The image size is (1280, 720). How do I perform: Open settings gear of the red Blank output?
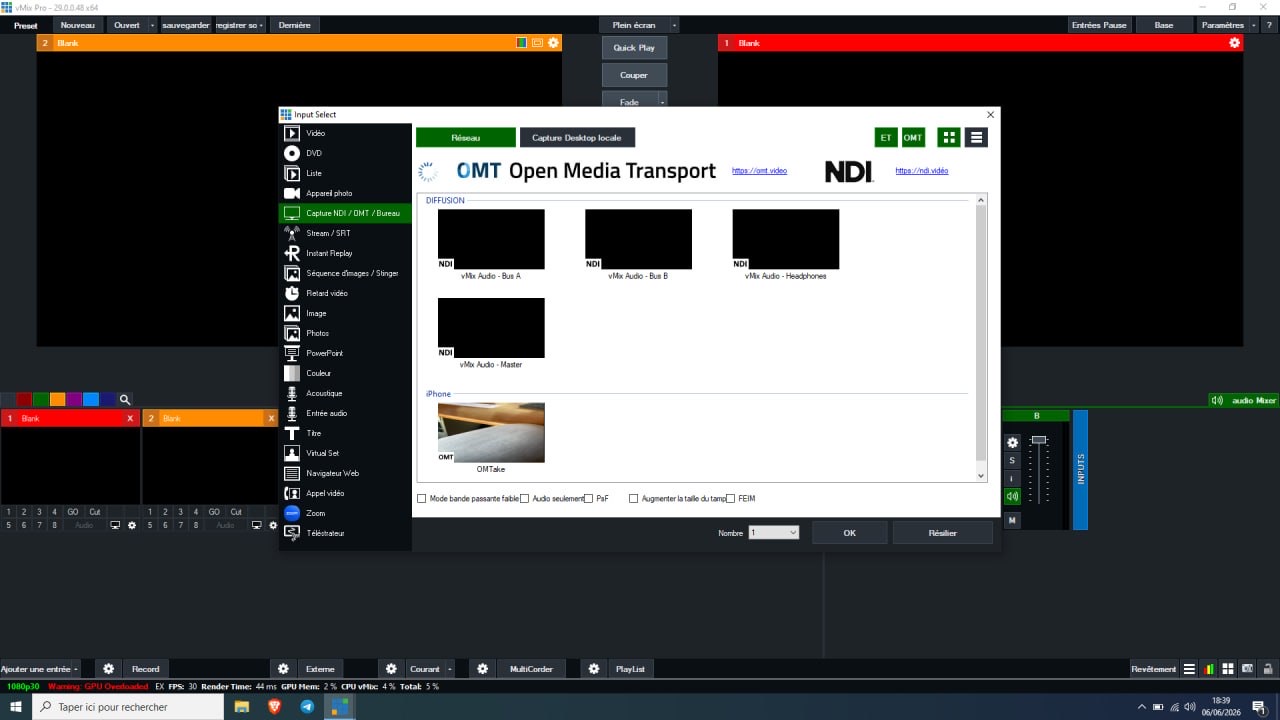pos(1234,43)
